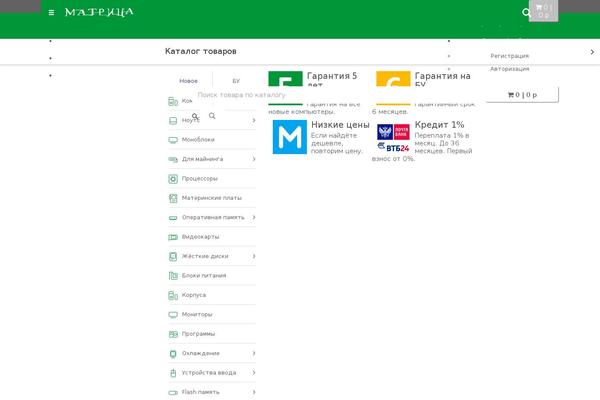Click the white search magnifier in the green header

click(x=526, y=13)
